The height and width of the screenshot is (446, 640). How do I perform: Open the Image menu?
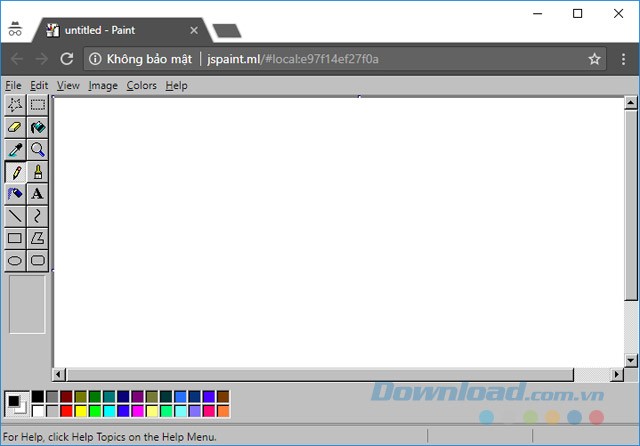tap(103, 86)
